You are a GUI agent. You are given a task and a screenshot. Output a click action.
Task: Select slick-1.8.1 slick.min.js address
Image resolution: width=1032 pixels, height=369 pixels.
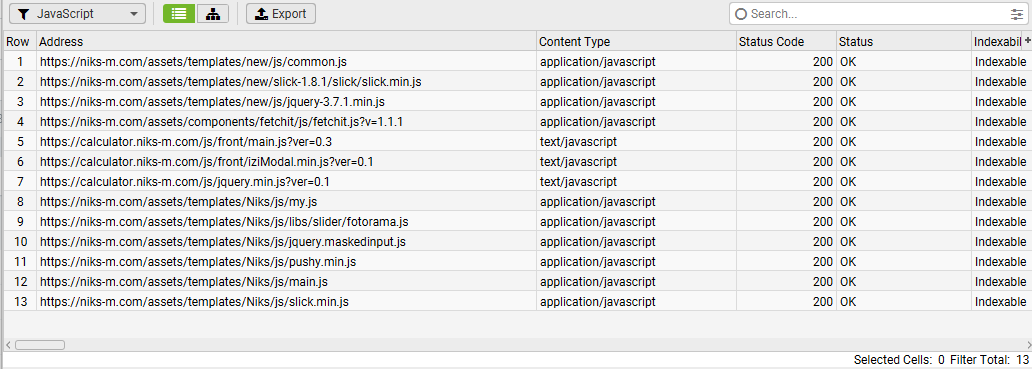point(286,82)
